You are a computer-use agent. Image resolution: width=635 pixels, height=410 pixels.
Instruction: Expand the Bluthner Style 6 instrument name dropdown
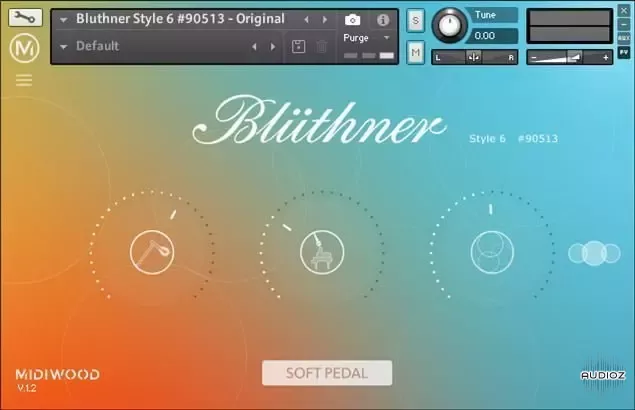coord(63,20)
